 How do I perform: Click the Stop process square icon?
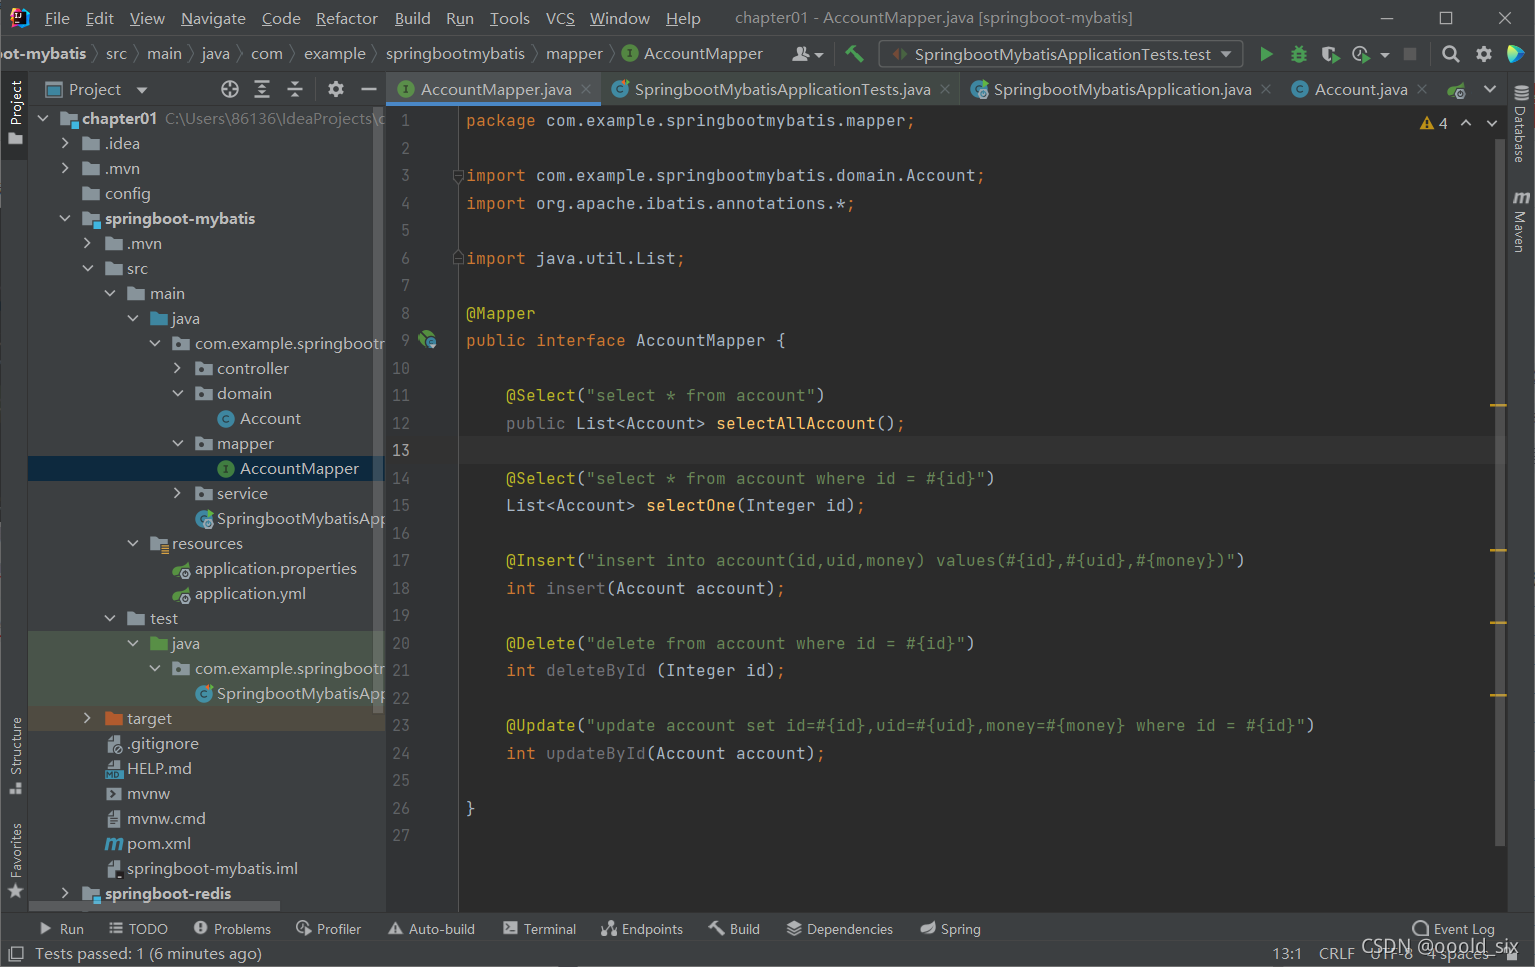[1410, 54]
